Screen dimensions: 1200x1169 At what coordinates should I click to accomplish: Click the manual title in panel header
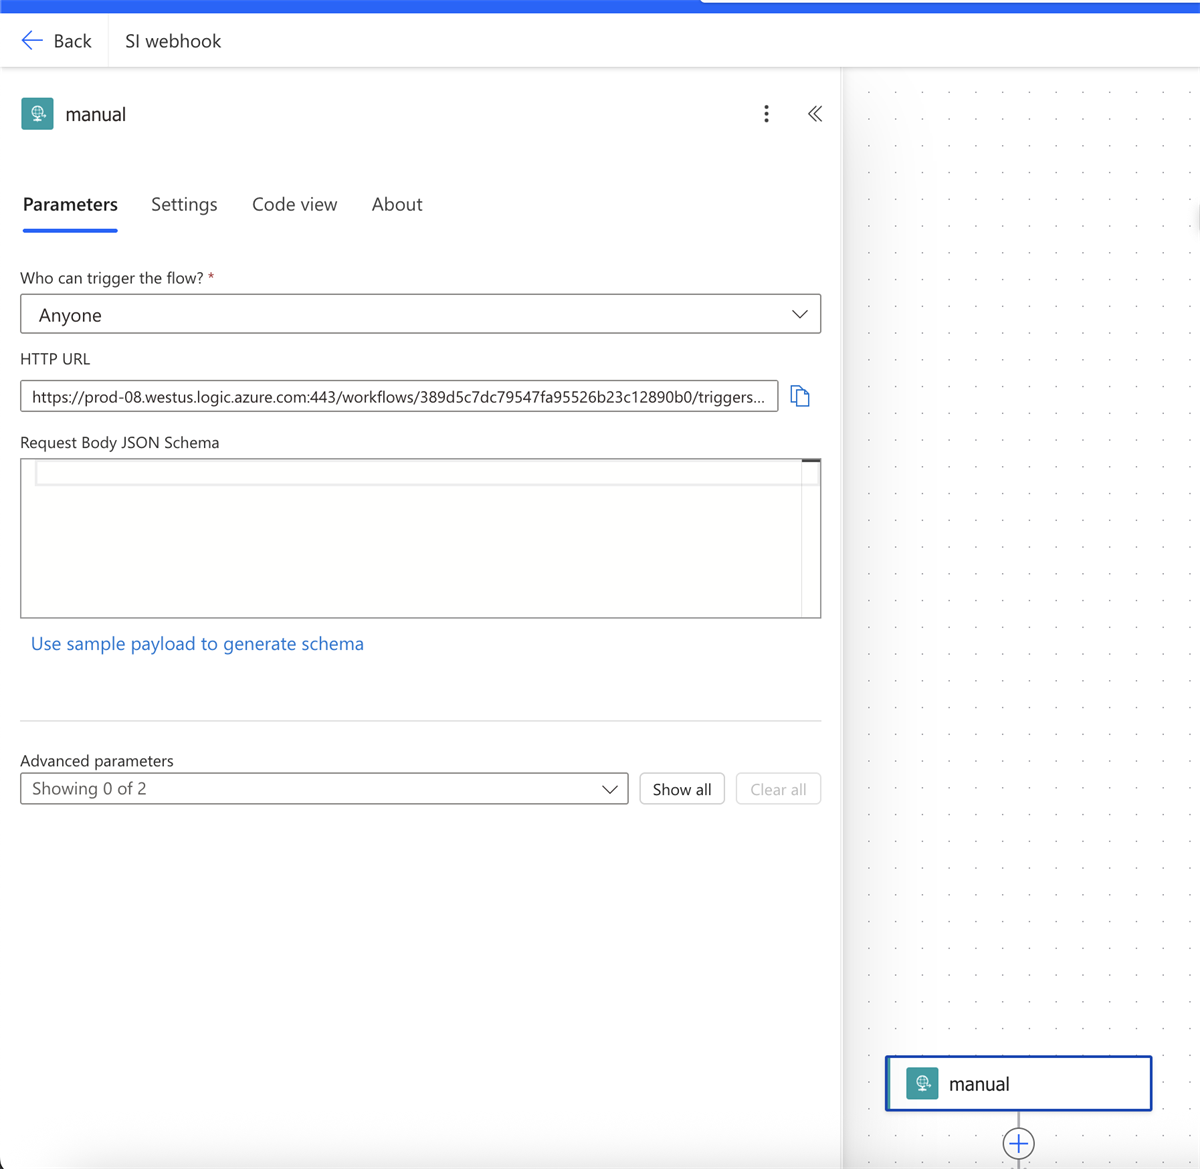[x=96, y=114]
